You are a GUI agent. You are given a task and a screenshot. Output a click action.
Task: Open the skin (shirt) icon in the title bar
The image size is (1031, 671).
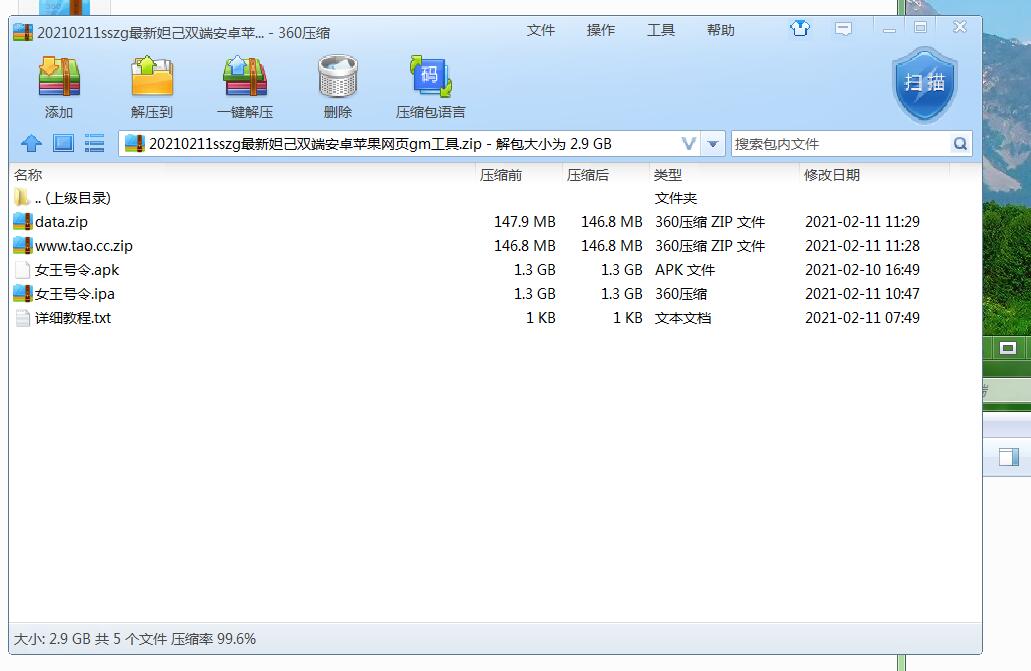click(800, 29)
